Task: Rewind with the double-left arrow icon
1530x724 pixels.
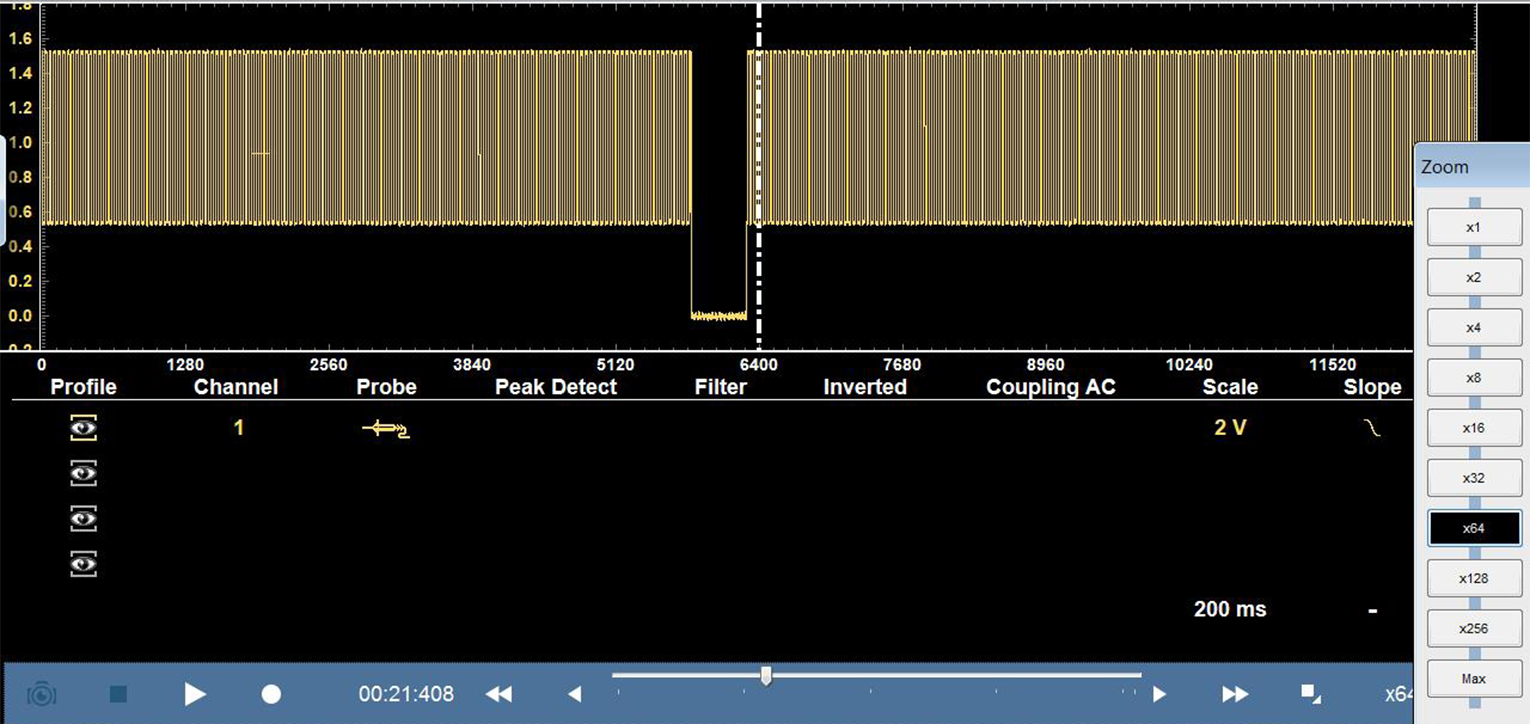Action: pyautogui.click(x=499, y=694)
